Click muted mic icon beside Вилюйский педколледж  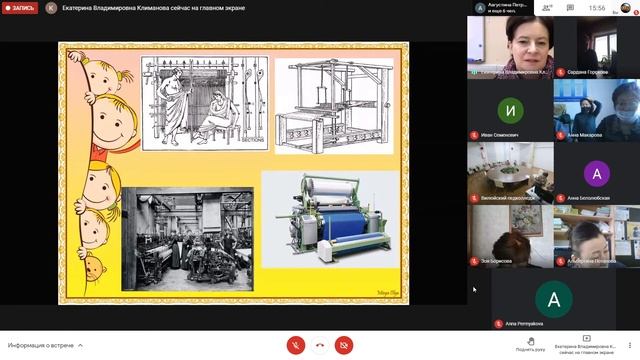474,198
